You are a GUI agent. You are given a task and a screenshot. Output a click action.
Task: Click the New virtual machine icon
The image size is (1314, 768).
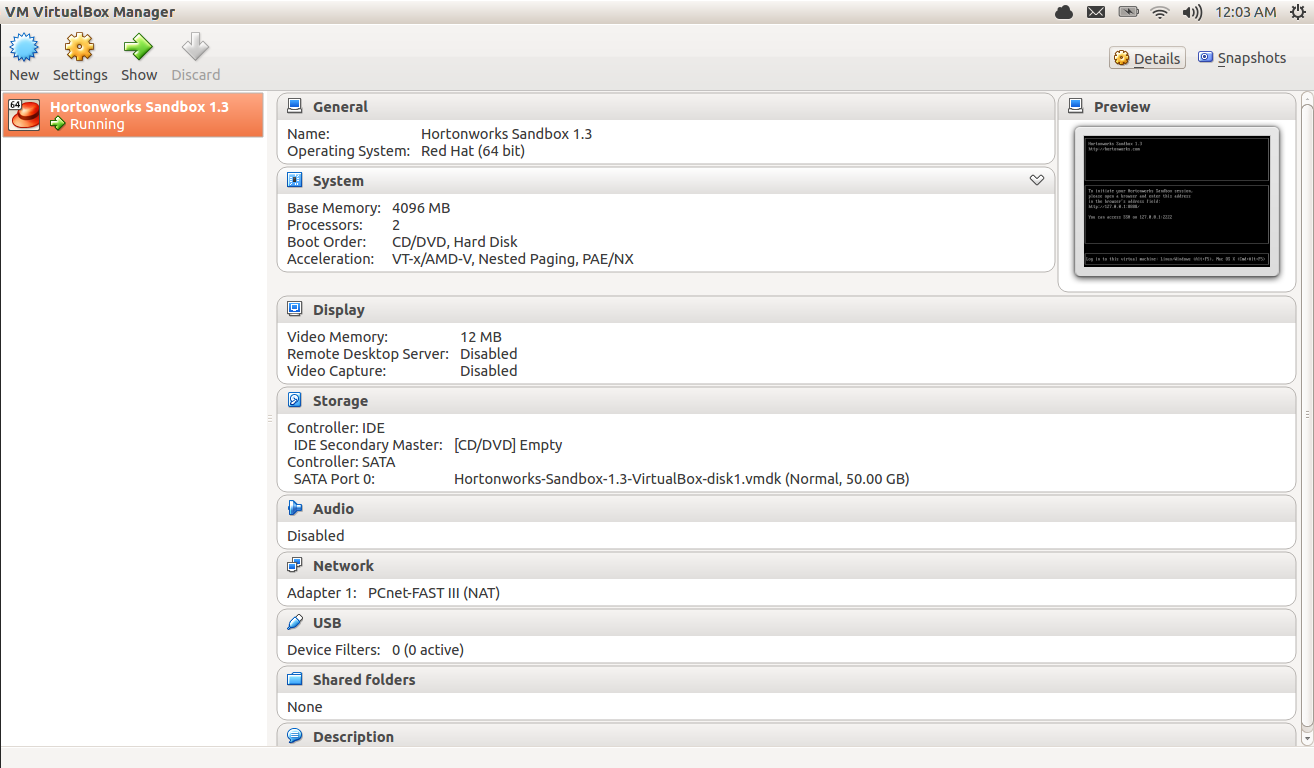tap(24, 47)
